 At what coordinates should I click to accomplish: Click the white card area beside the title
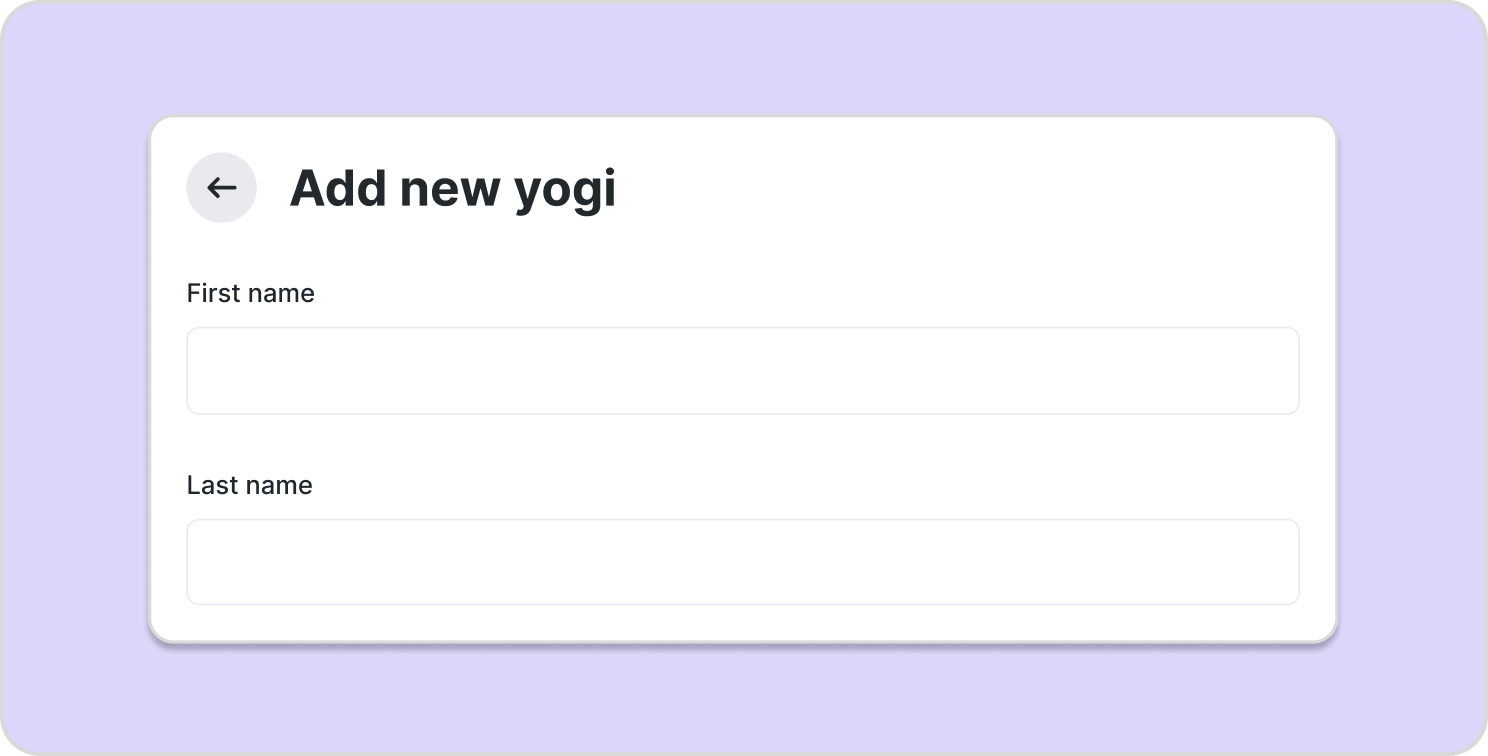tap(950, 188)
